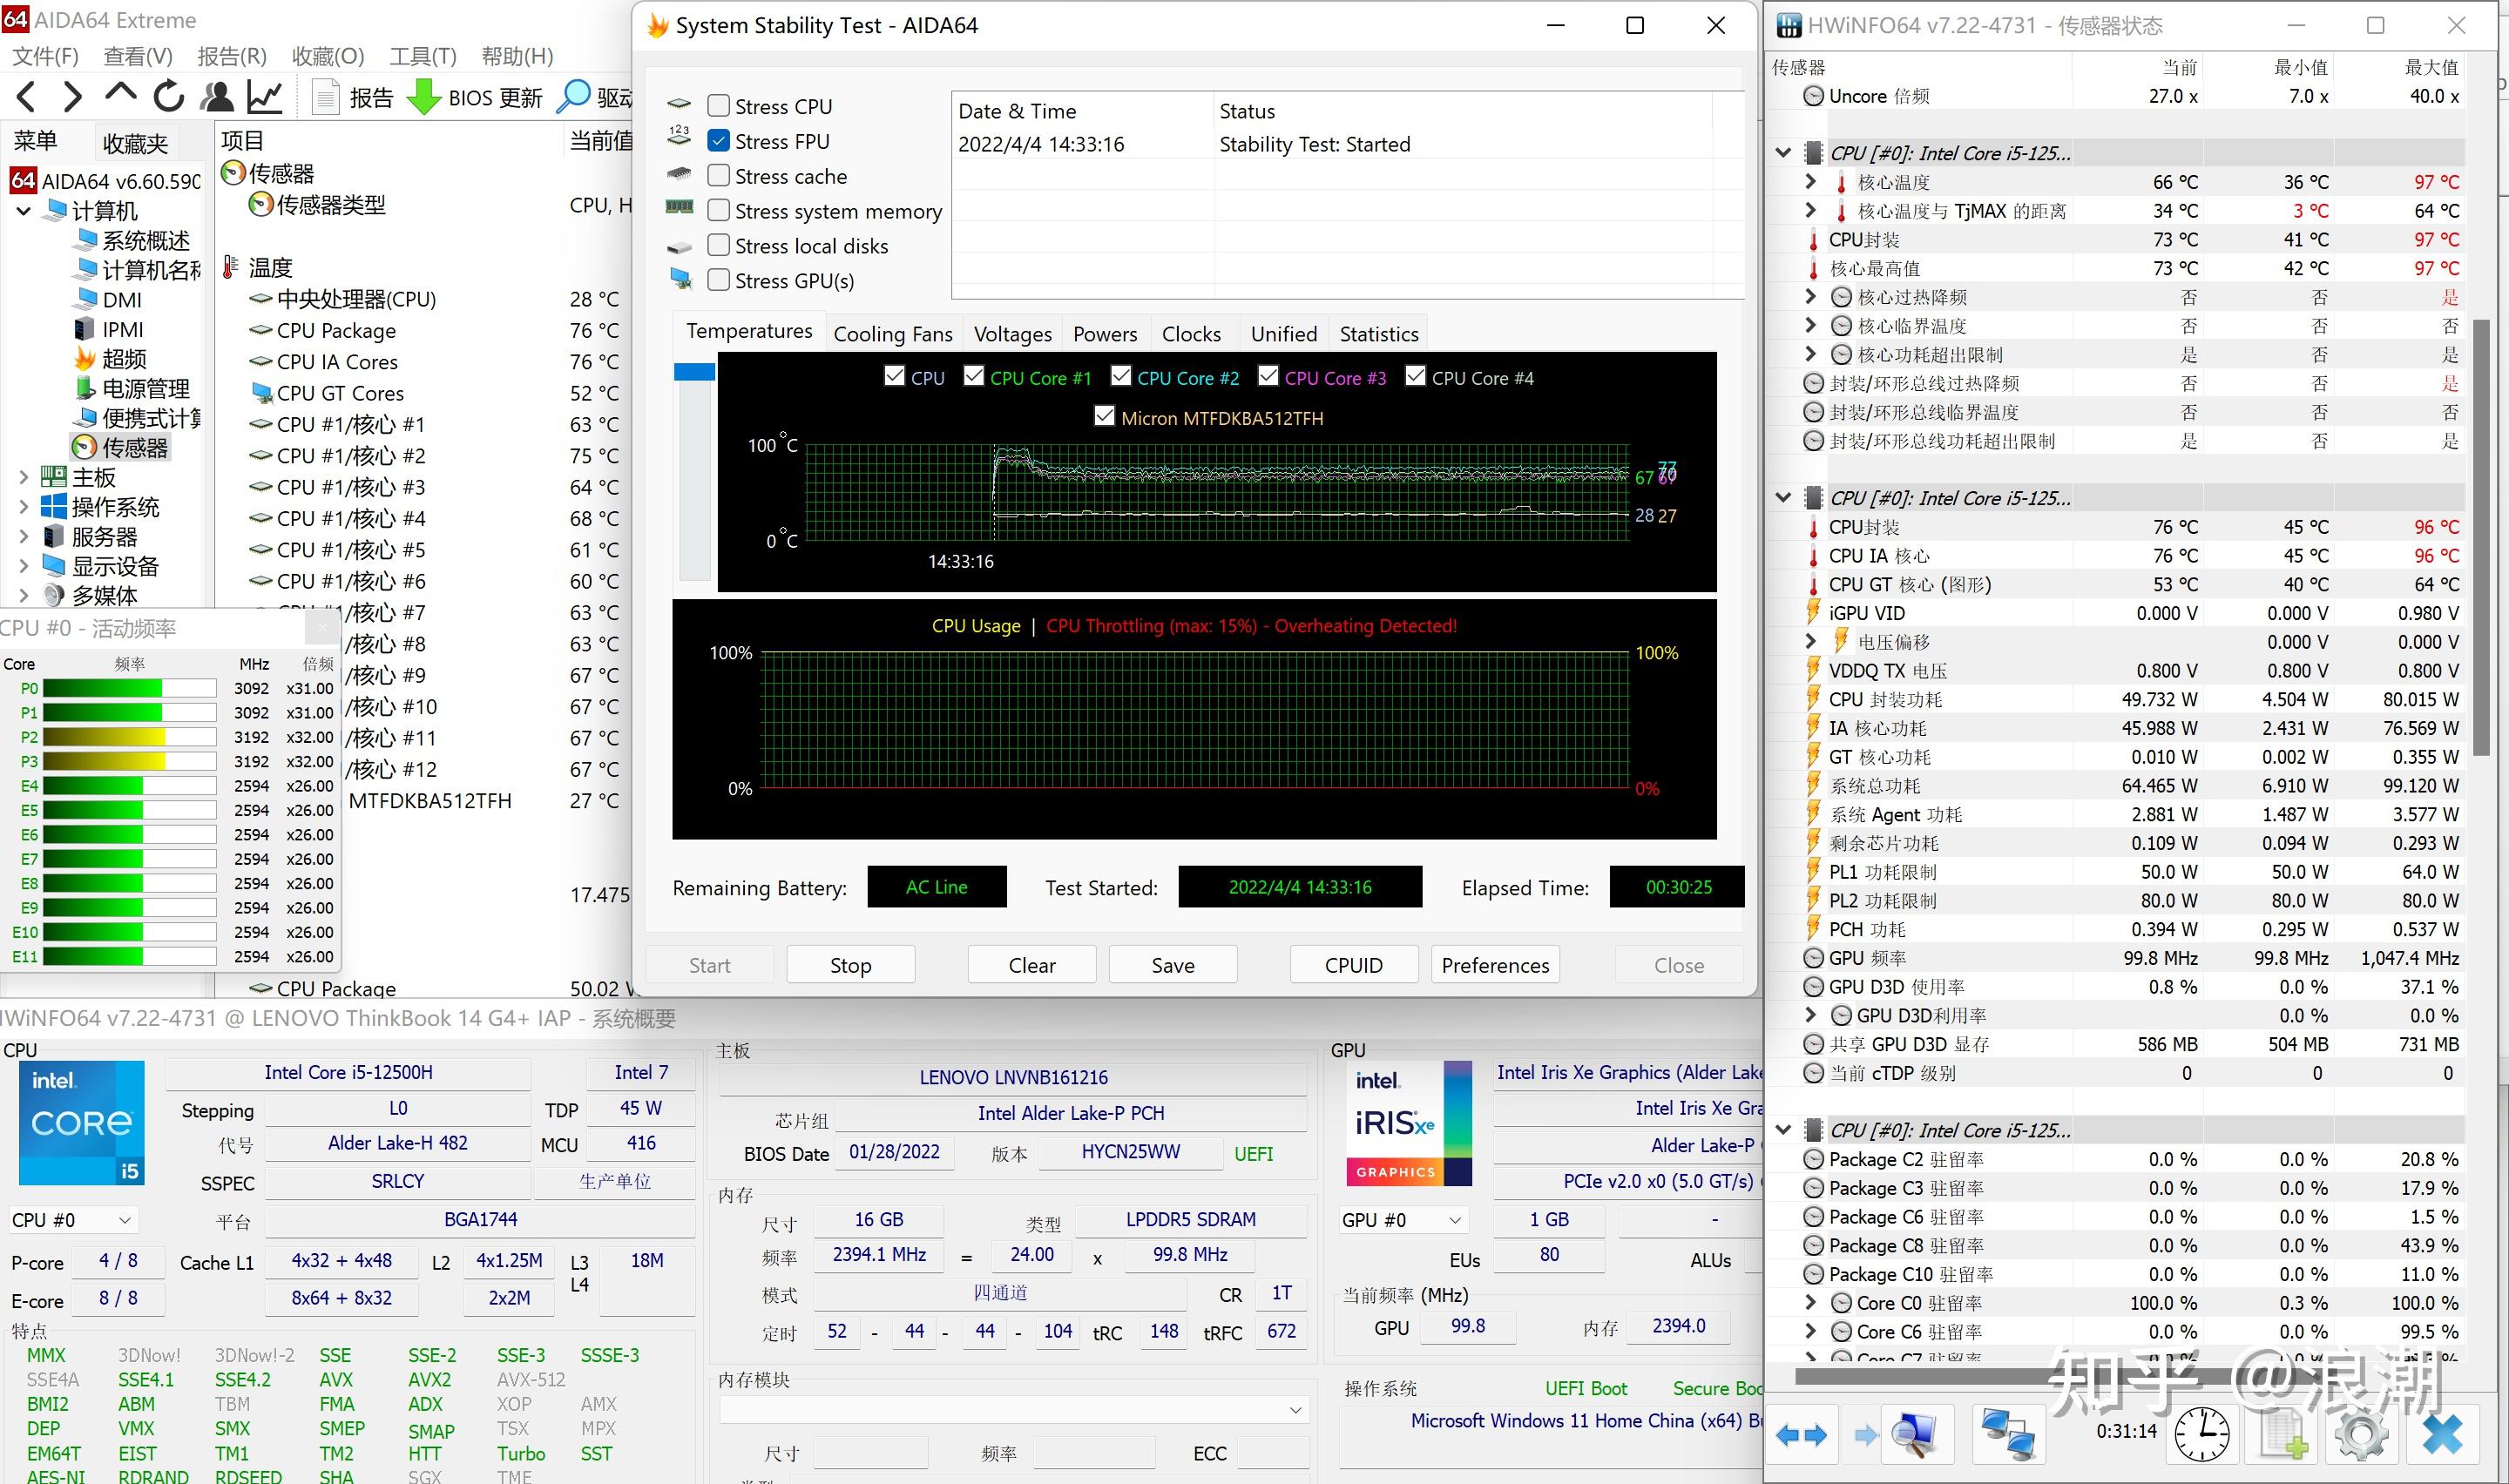Enable the Stress CPU checkbox
The image size is (2509, 1484).
point(718,106)
